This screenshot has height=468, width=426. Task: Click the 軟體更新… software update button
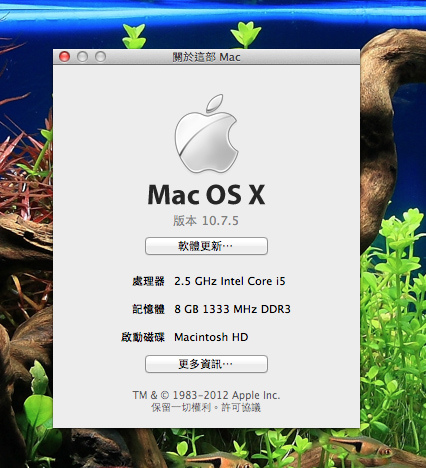click(206, 246)
